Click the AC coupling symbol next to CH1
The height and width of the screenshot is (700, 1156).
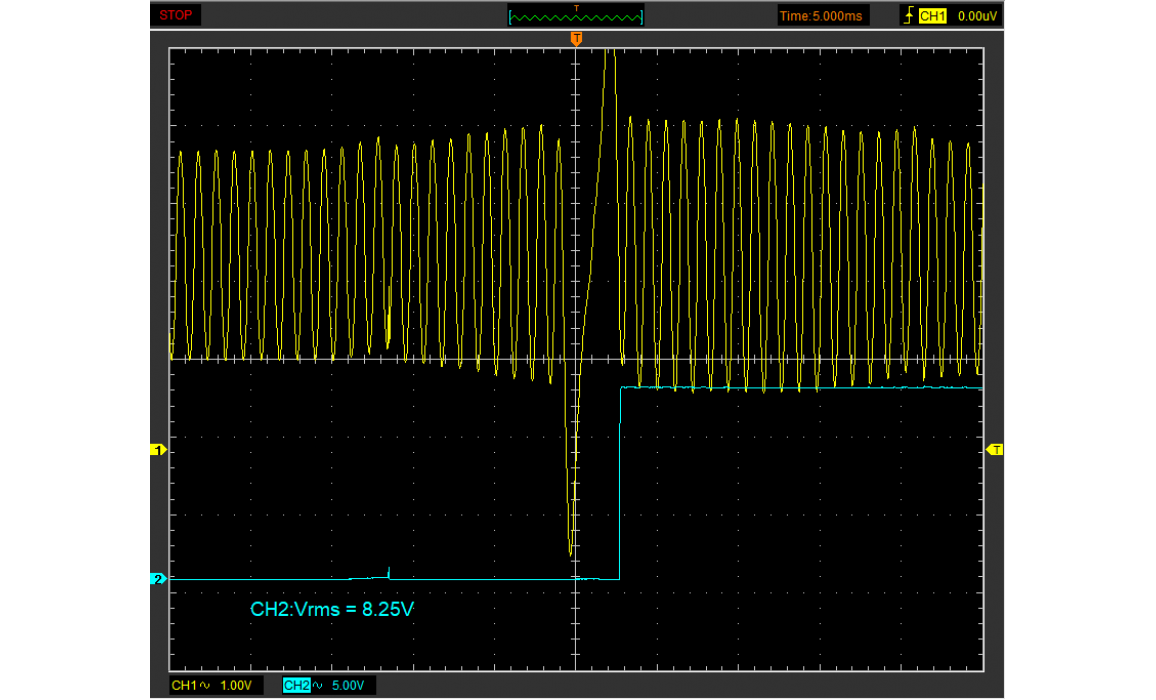click(203, 685)
